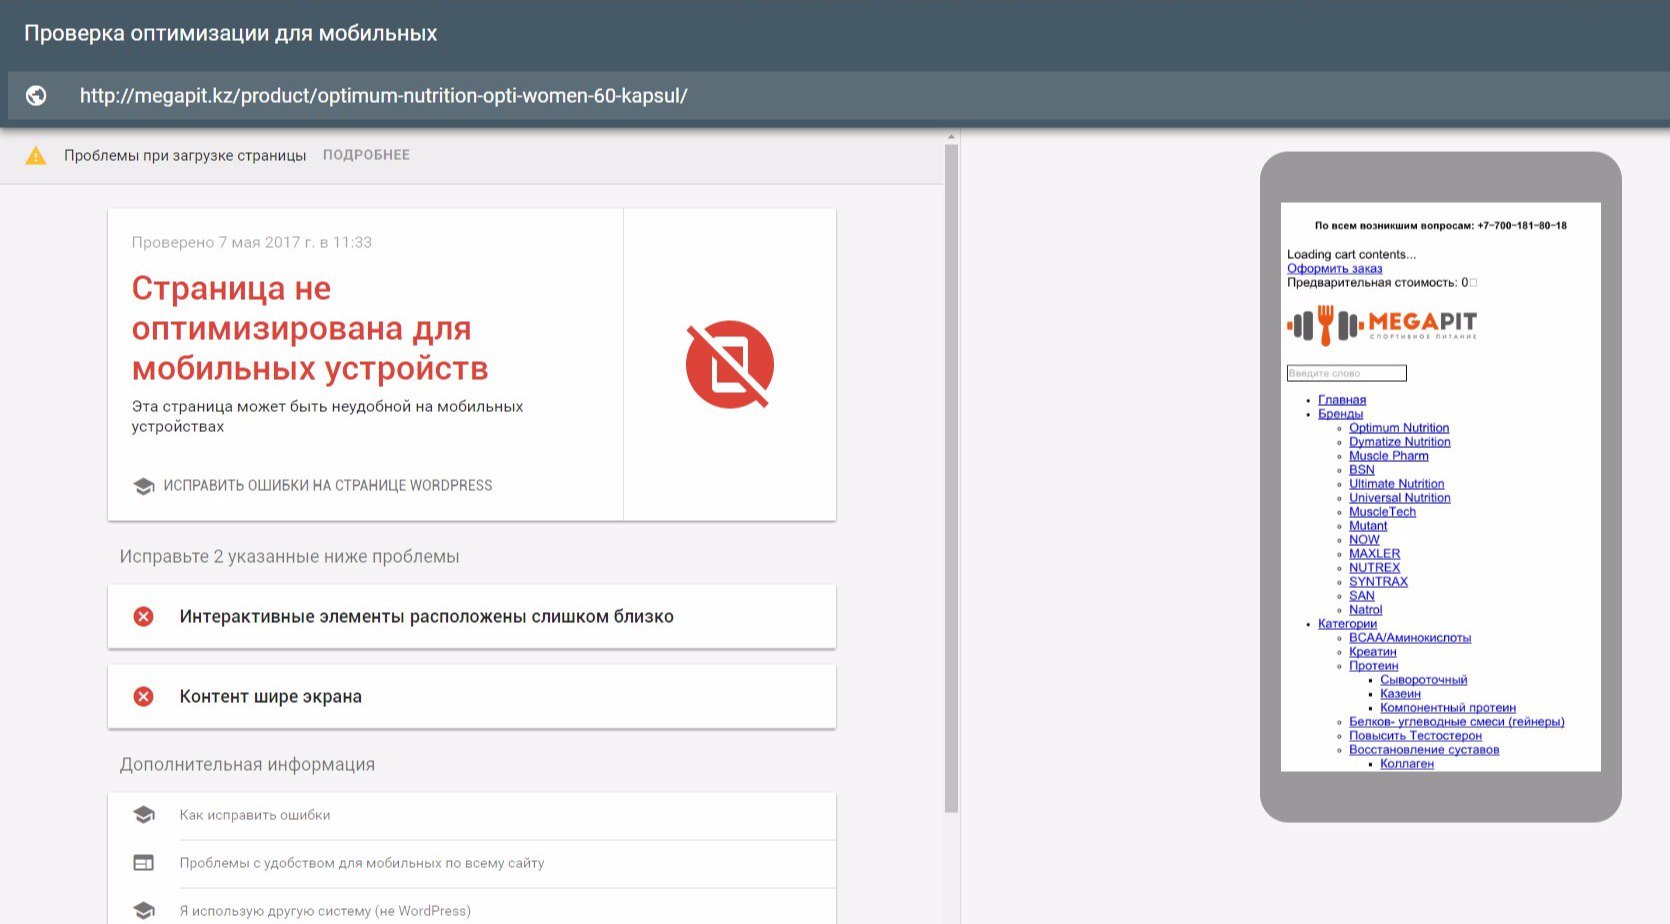Open 'Проблемы с удобством для мобильных по всему сайту'

point(362,863)
